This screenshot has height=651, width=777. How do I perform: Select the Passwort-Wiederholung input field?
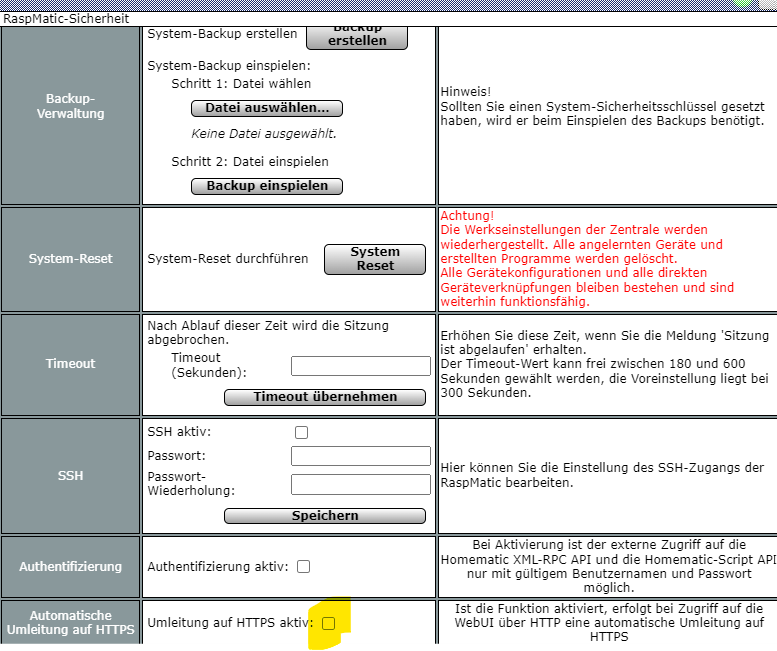pyautogui.click(x=360, y=484)
